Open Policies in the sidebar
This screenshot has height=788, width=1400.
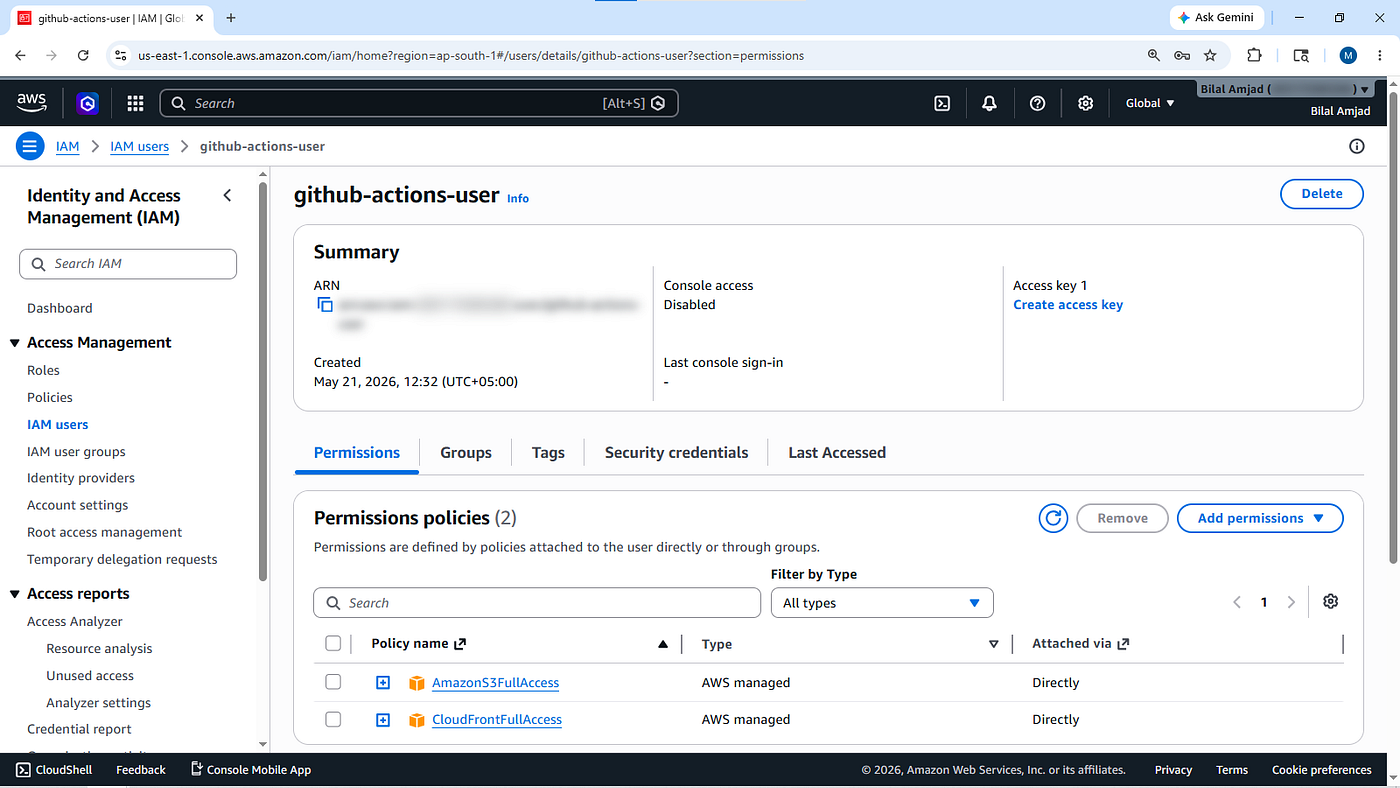[50, 397]
